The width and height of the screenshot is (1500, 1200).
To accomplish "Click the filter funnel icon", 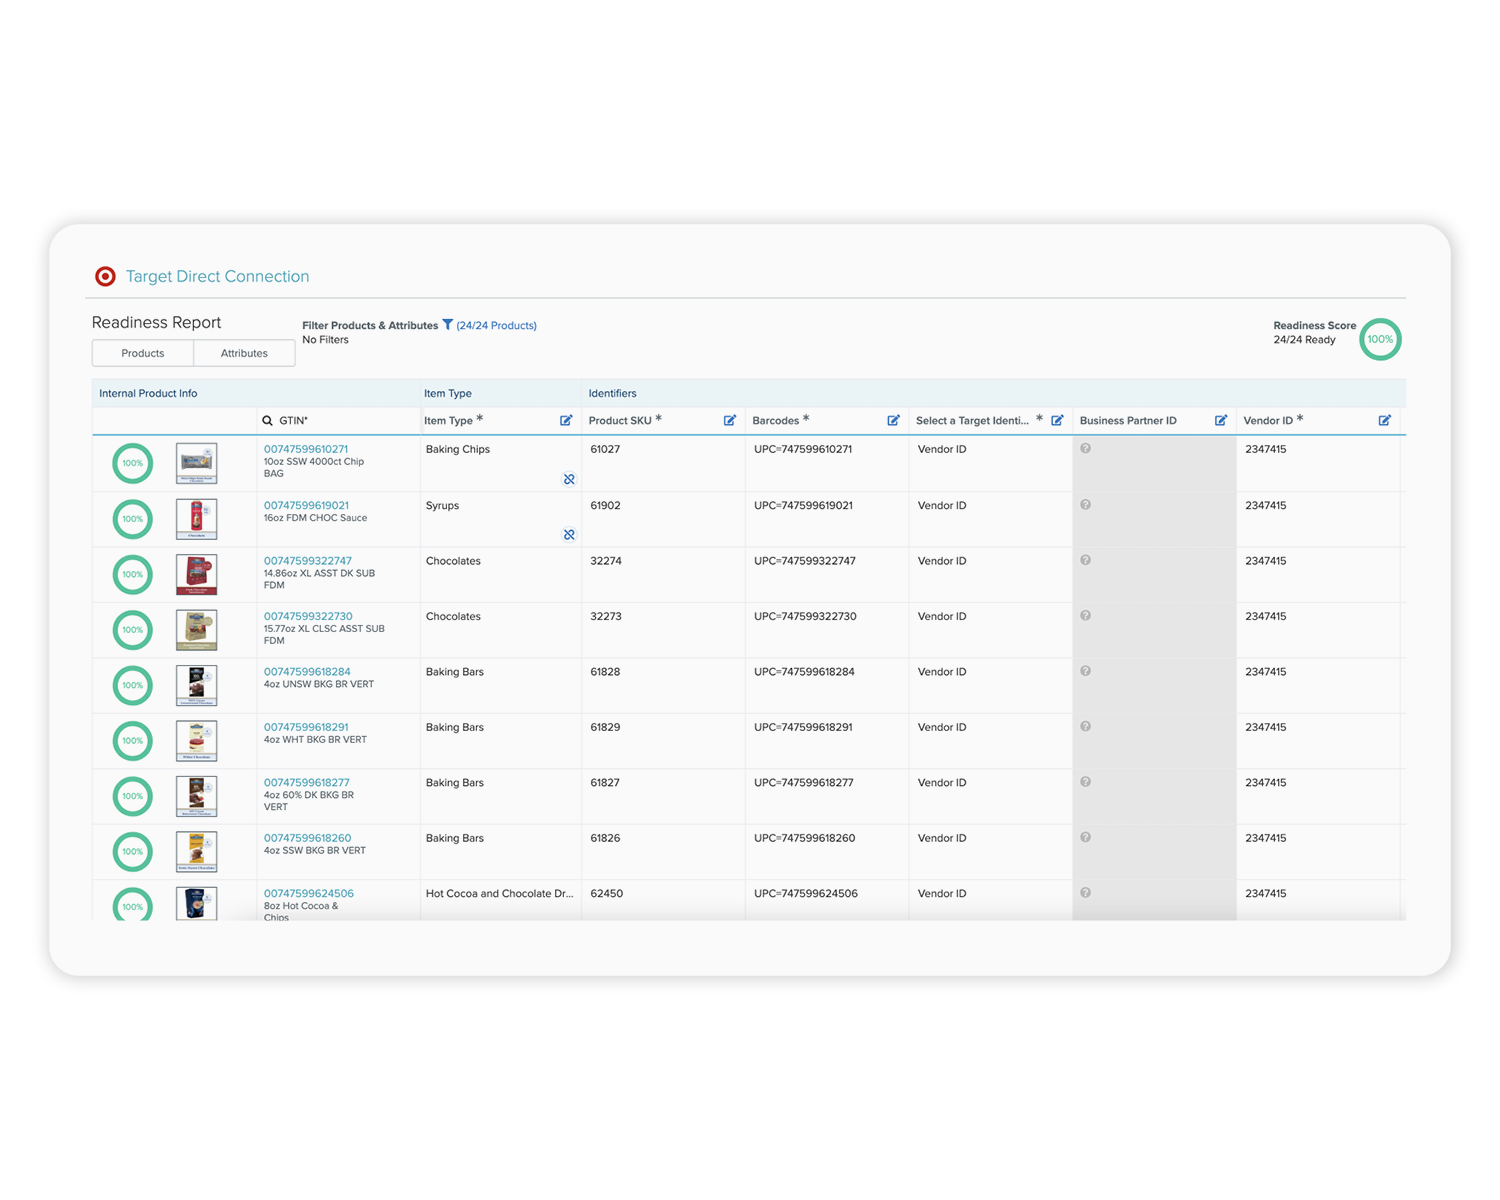I will 448,325.
